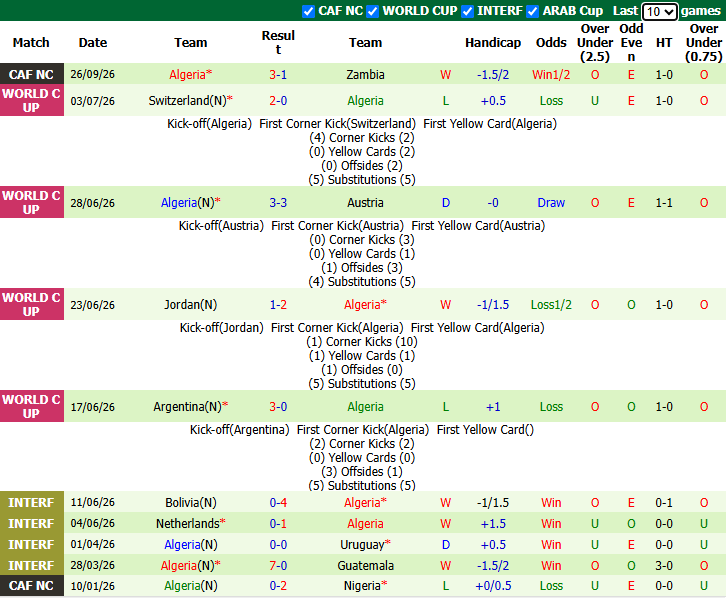Open Argentina(N) team link
Viewport: 726px width, 598px height.
190,406
